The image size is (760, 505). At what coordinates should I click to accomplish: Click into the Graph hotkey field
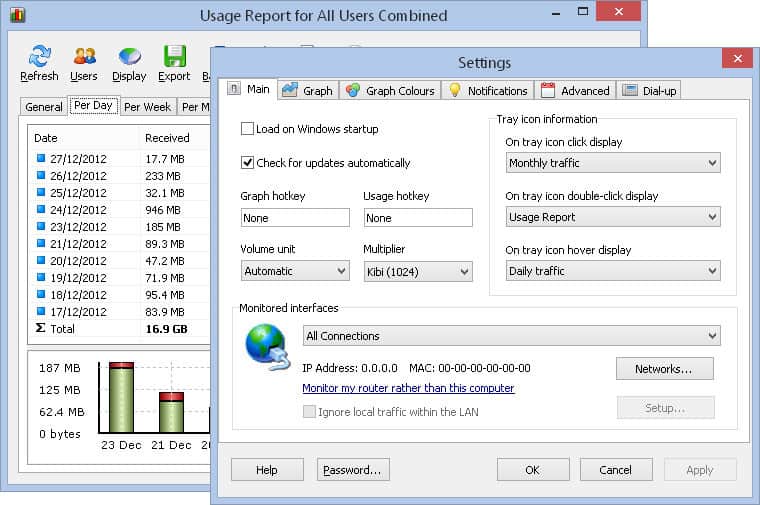point(295,218)
